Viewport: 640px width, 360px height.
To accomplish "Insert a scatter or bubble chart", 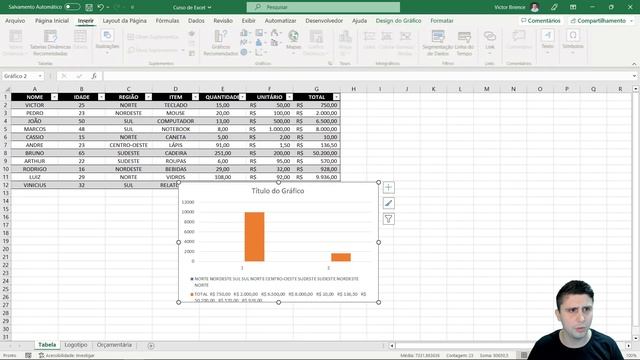I will click(x=259, y=52).
